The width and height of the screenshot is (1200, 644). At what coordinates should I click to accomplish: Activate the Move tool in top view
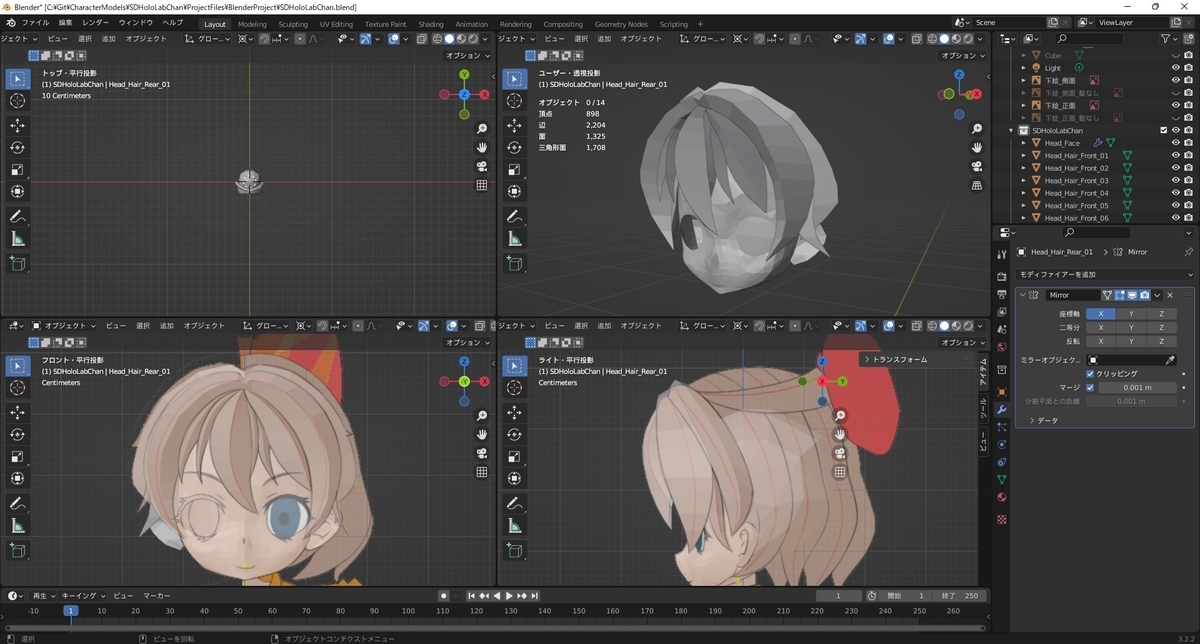click(18, 125)
